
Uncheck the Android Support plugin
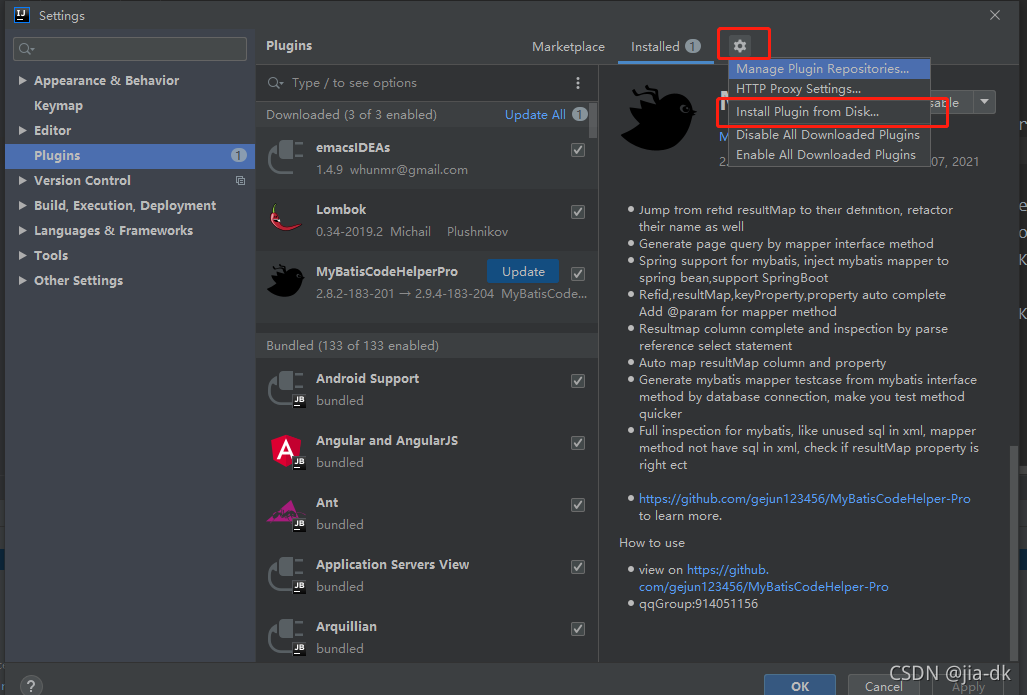click(x=578, y=381)
